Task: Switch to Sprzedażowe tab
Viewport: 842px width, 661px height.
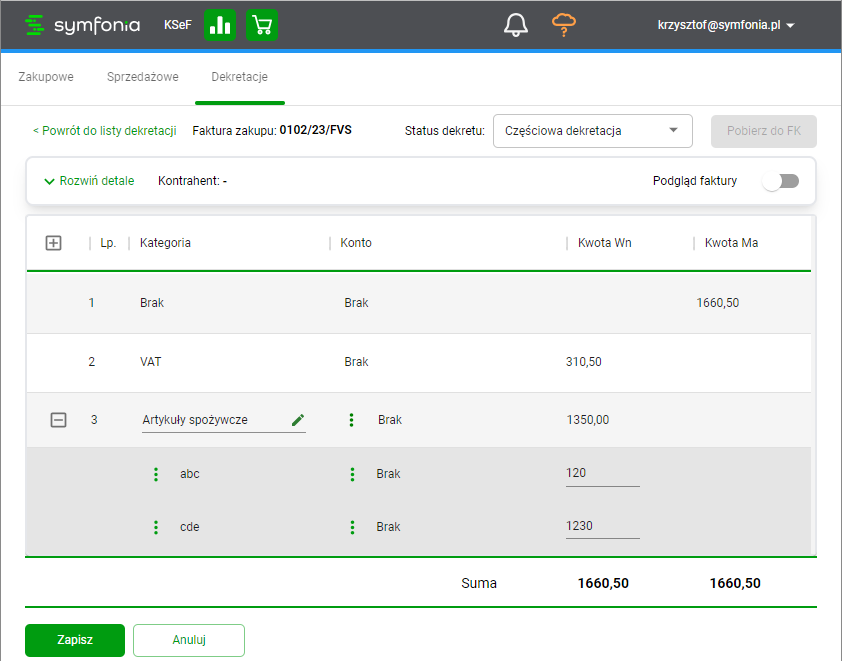Action: pos(143,77)
